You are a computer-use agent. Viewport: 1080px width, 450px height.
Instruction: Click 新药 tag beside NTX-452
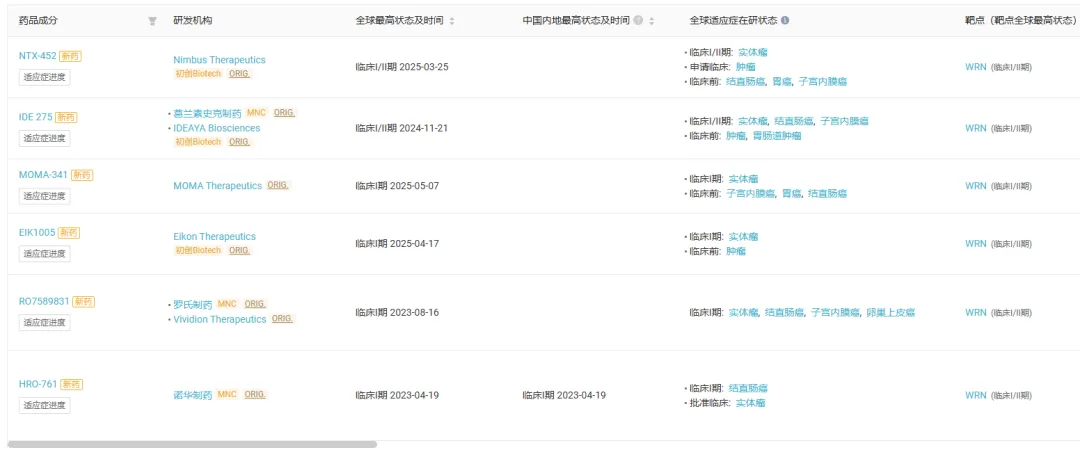coord(70,56)
